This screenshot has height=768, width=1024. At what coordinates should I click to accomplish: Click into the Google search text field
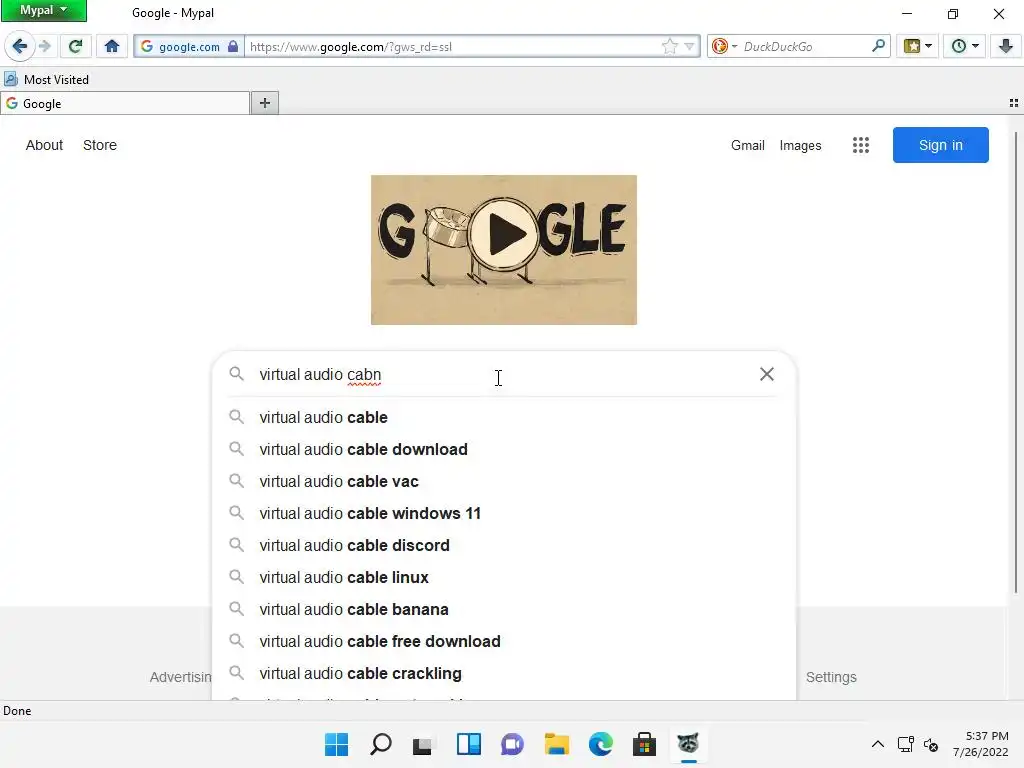pos(503,374)
